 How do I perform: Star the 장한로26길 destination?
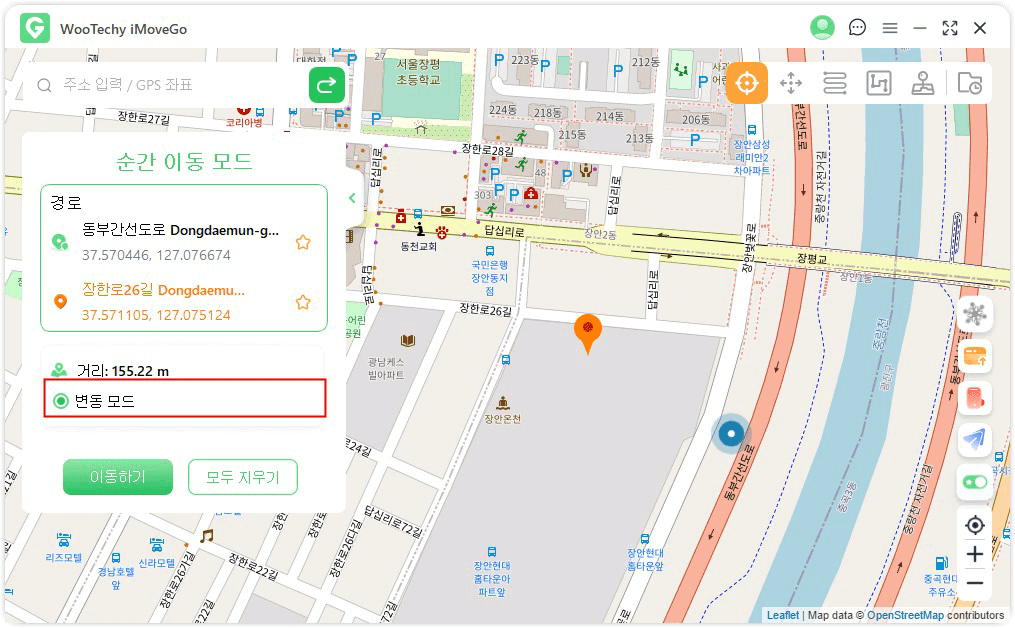tap(303, 302)
